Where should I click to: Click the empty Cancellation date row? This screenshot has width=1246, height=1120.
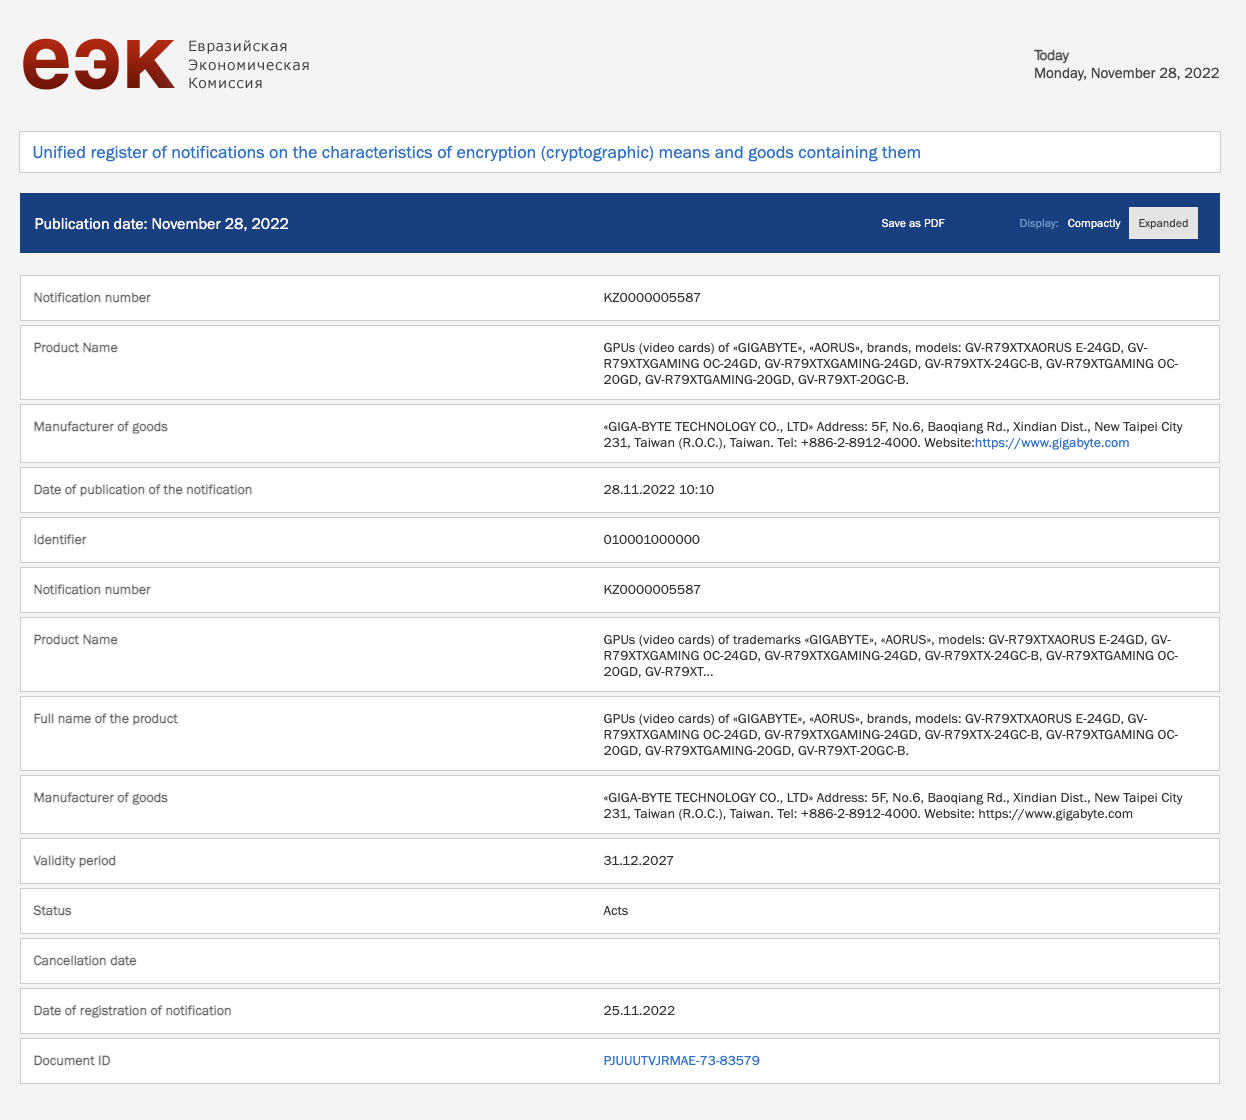click(x=620, y=961)
